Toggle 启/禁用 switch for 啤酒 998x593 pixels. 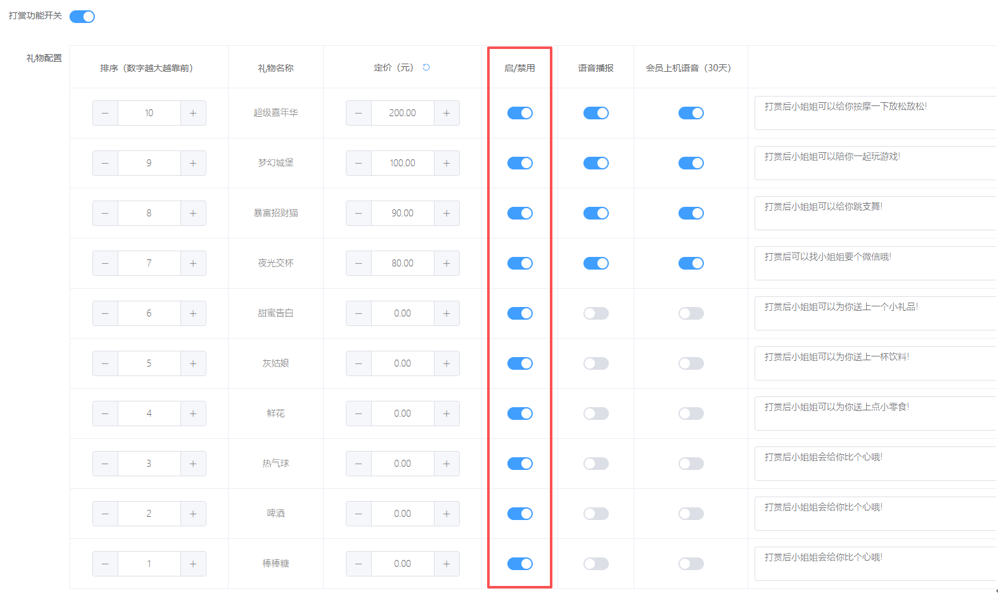[x=520, y=513]
